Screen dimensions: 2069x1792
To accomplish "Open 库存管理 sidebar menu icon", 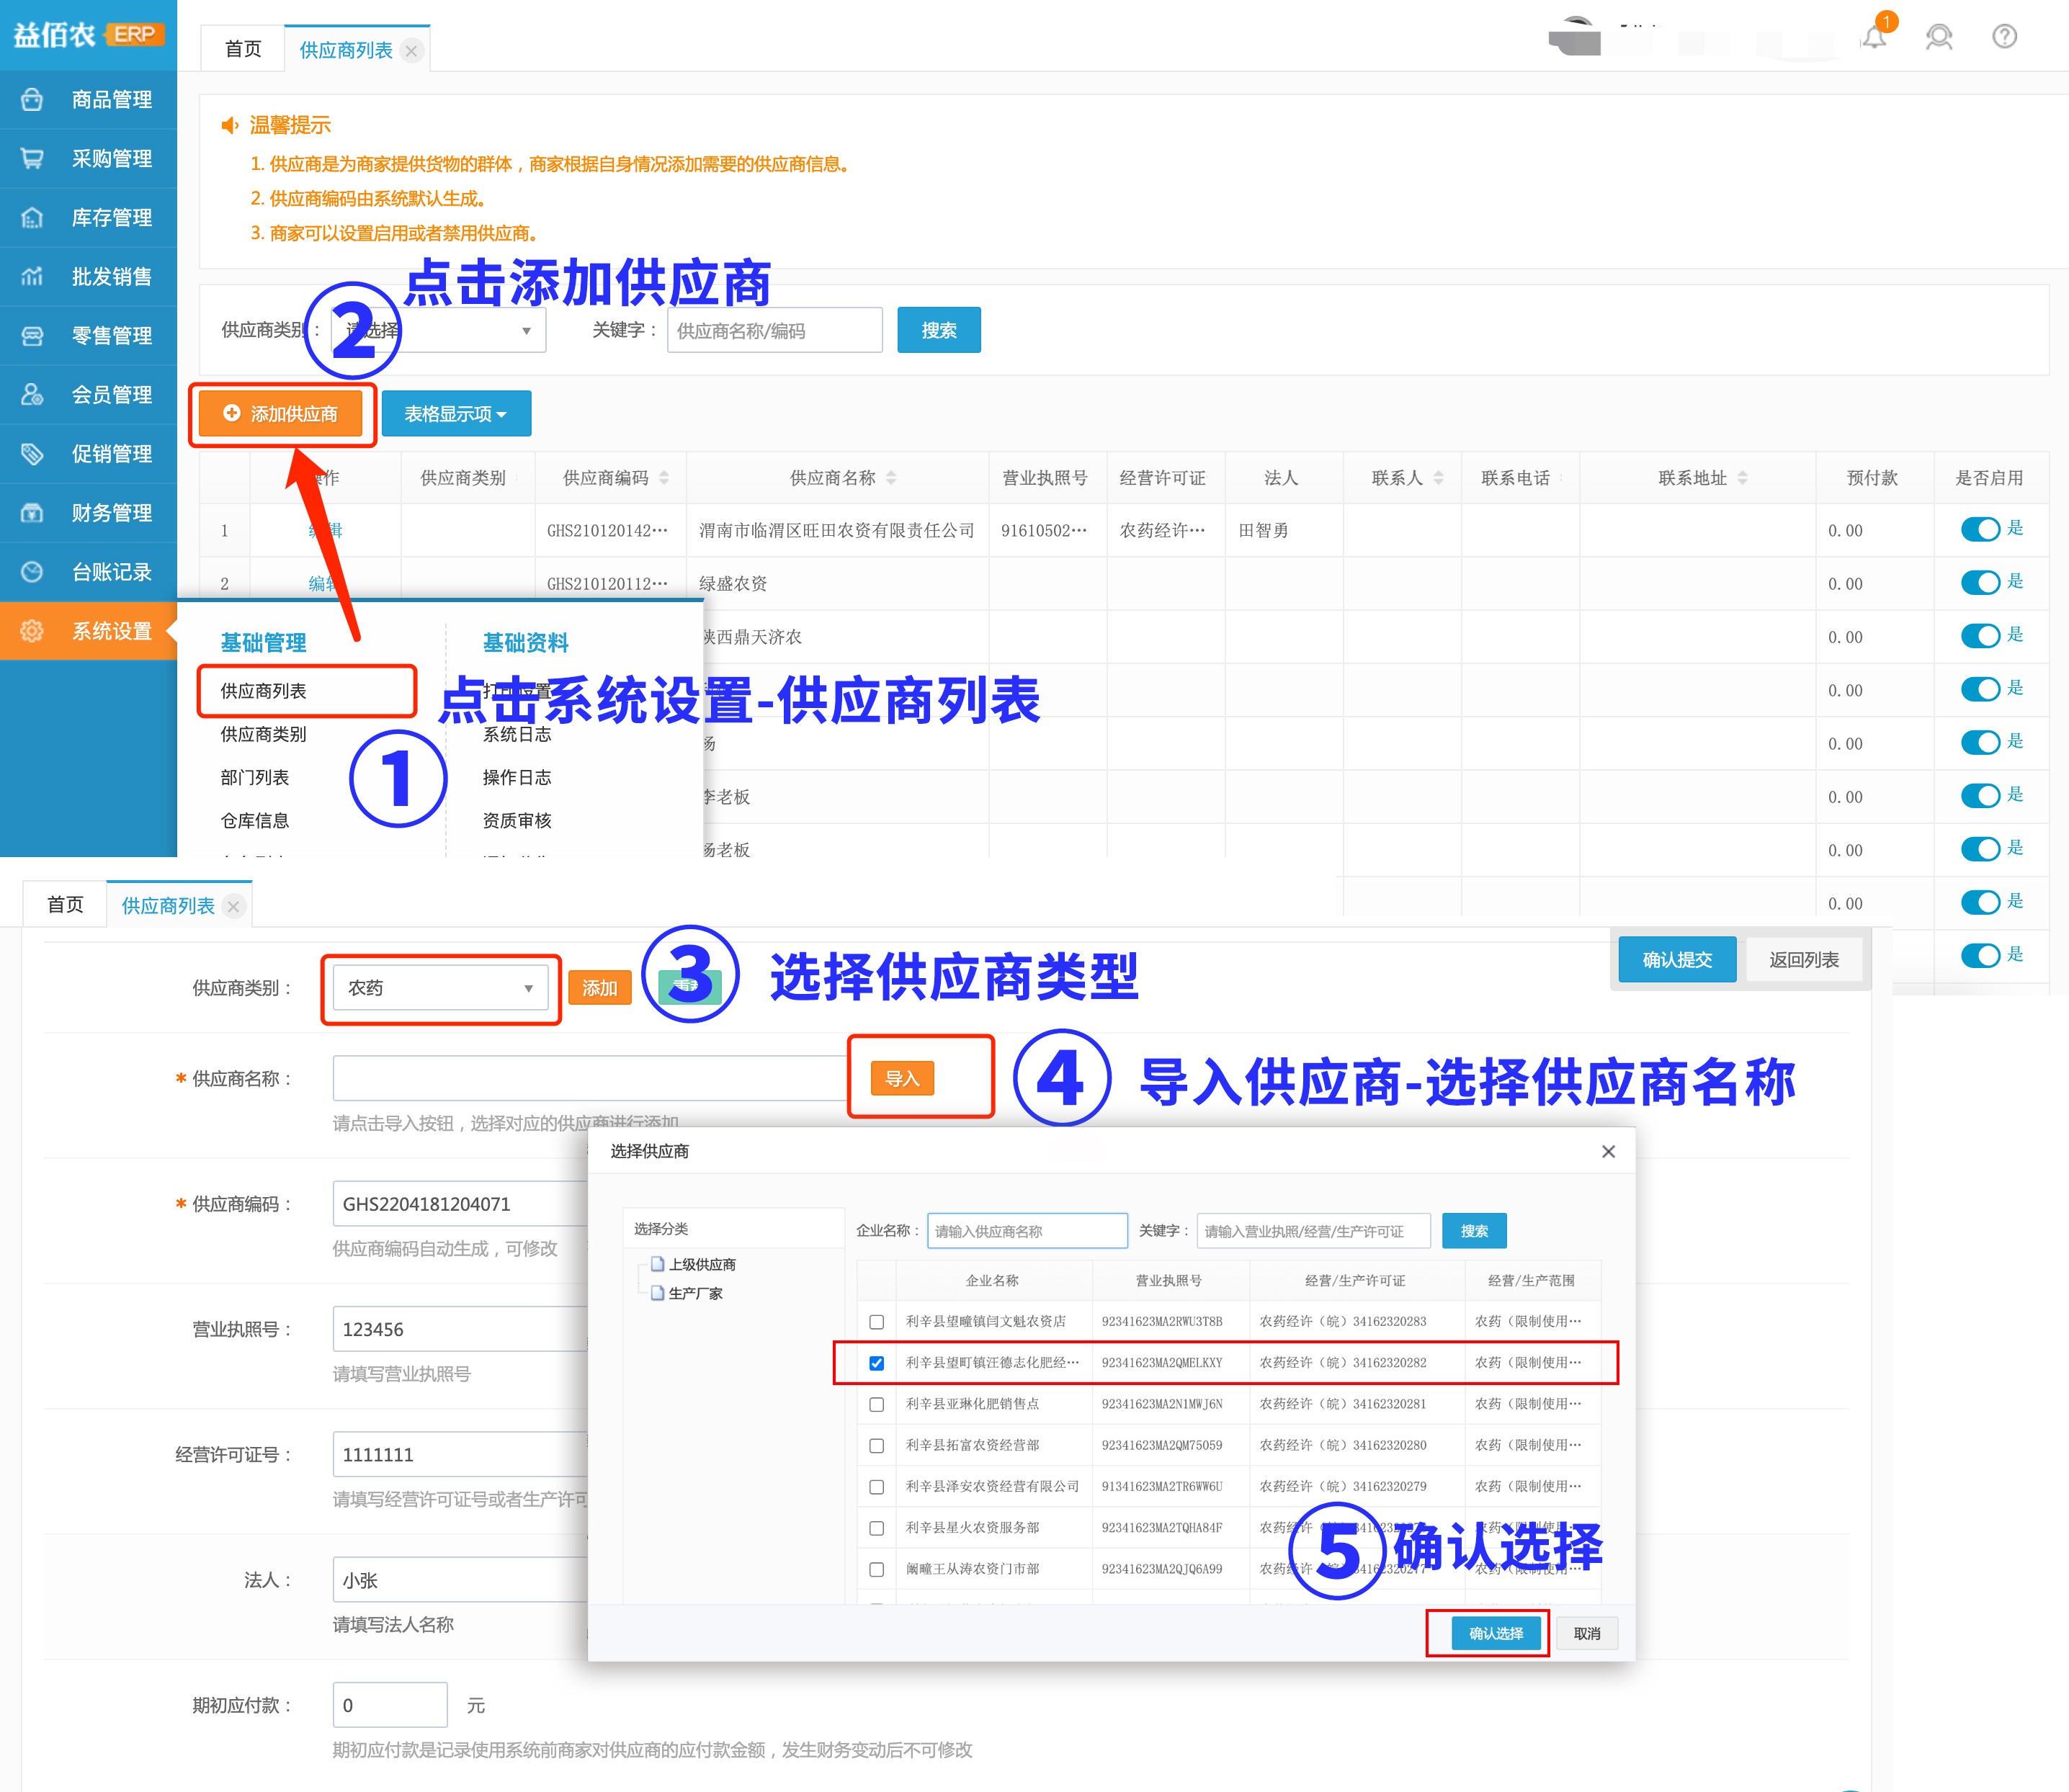I will pos(32,218).
